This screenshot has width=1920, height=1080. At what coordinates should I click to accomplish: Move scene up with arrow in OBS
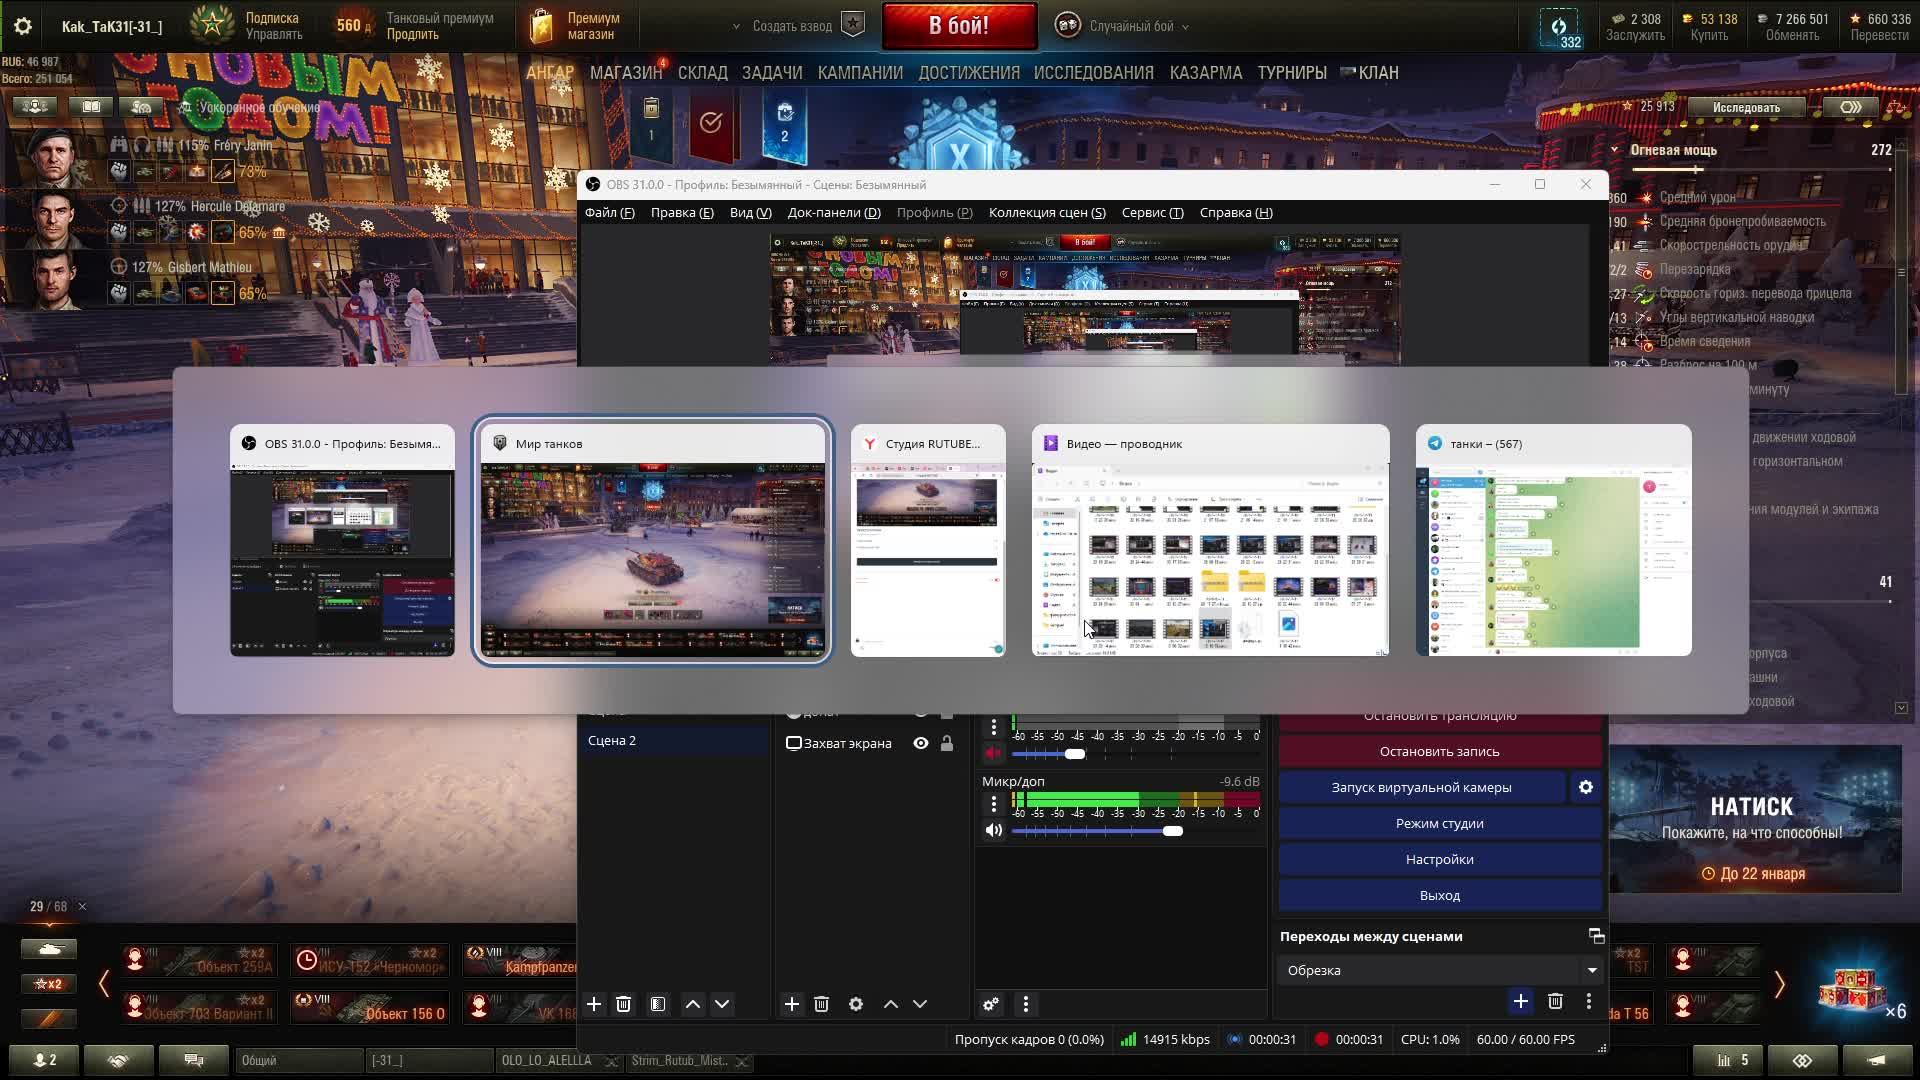692,1004
